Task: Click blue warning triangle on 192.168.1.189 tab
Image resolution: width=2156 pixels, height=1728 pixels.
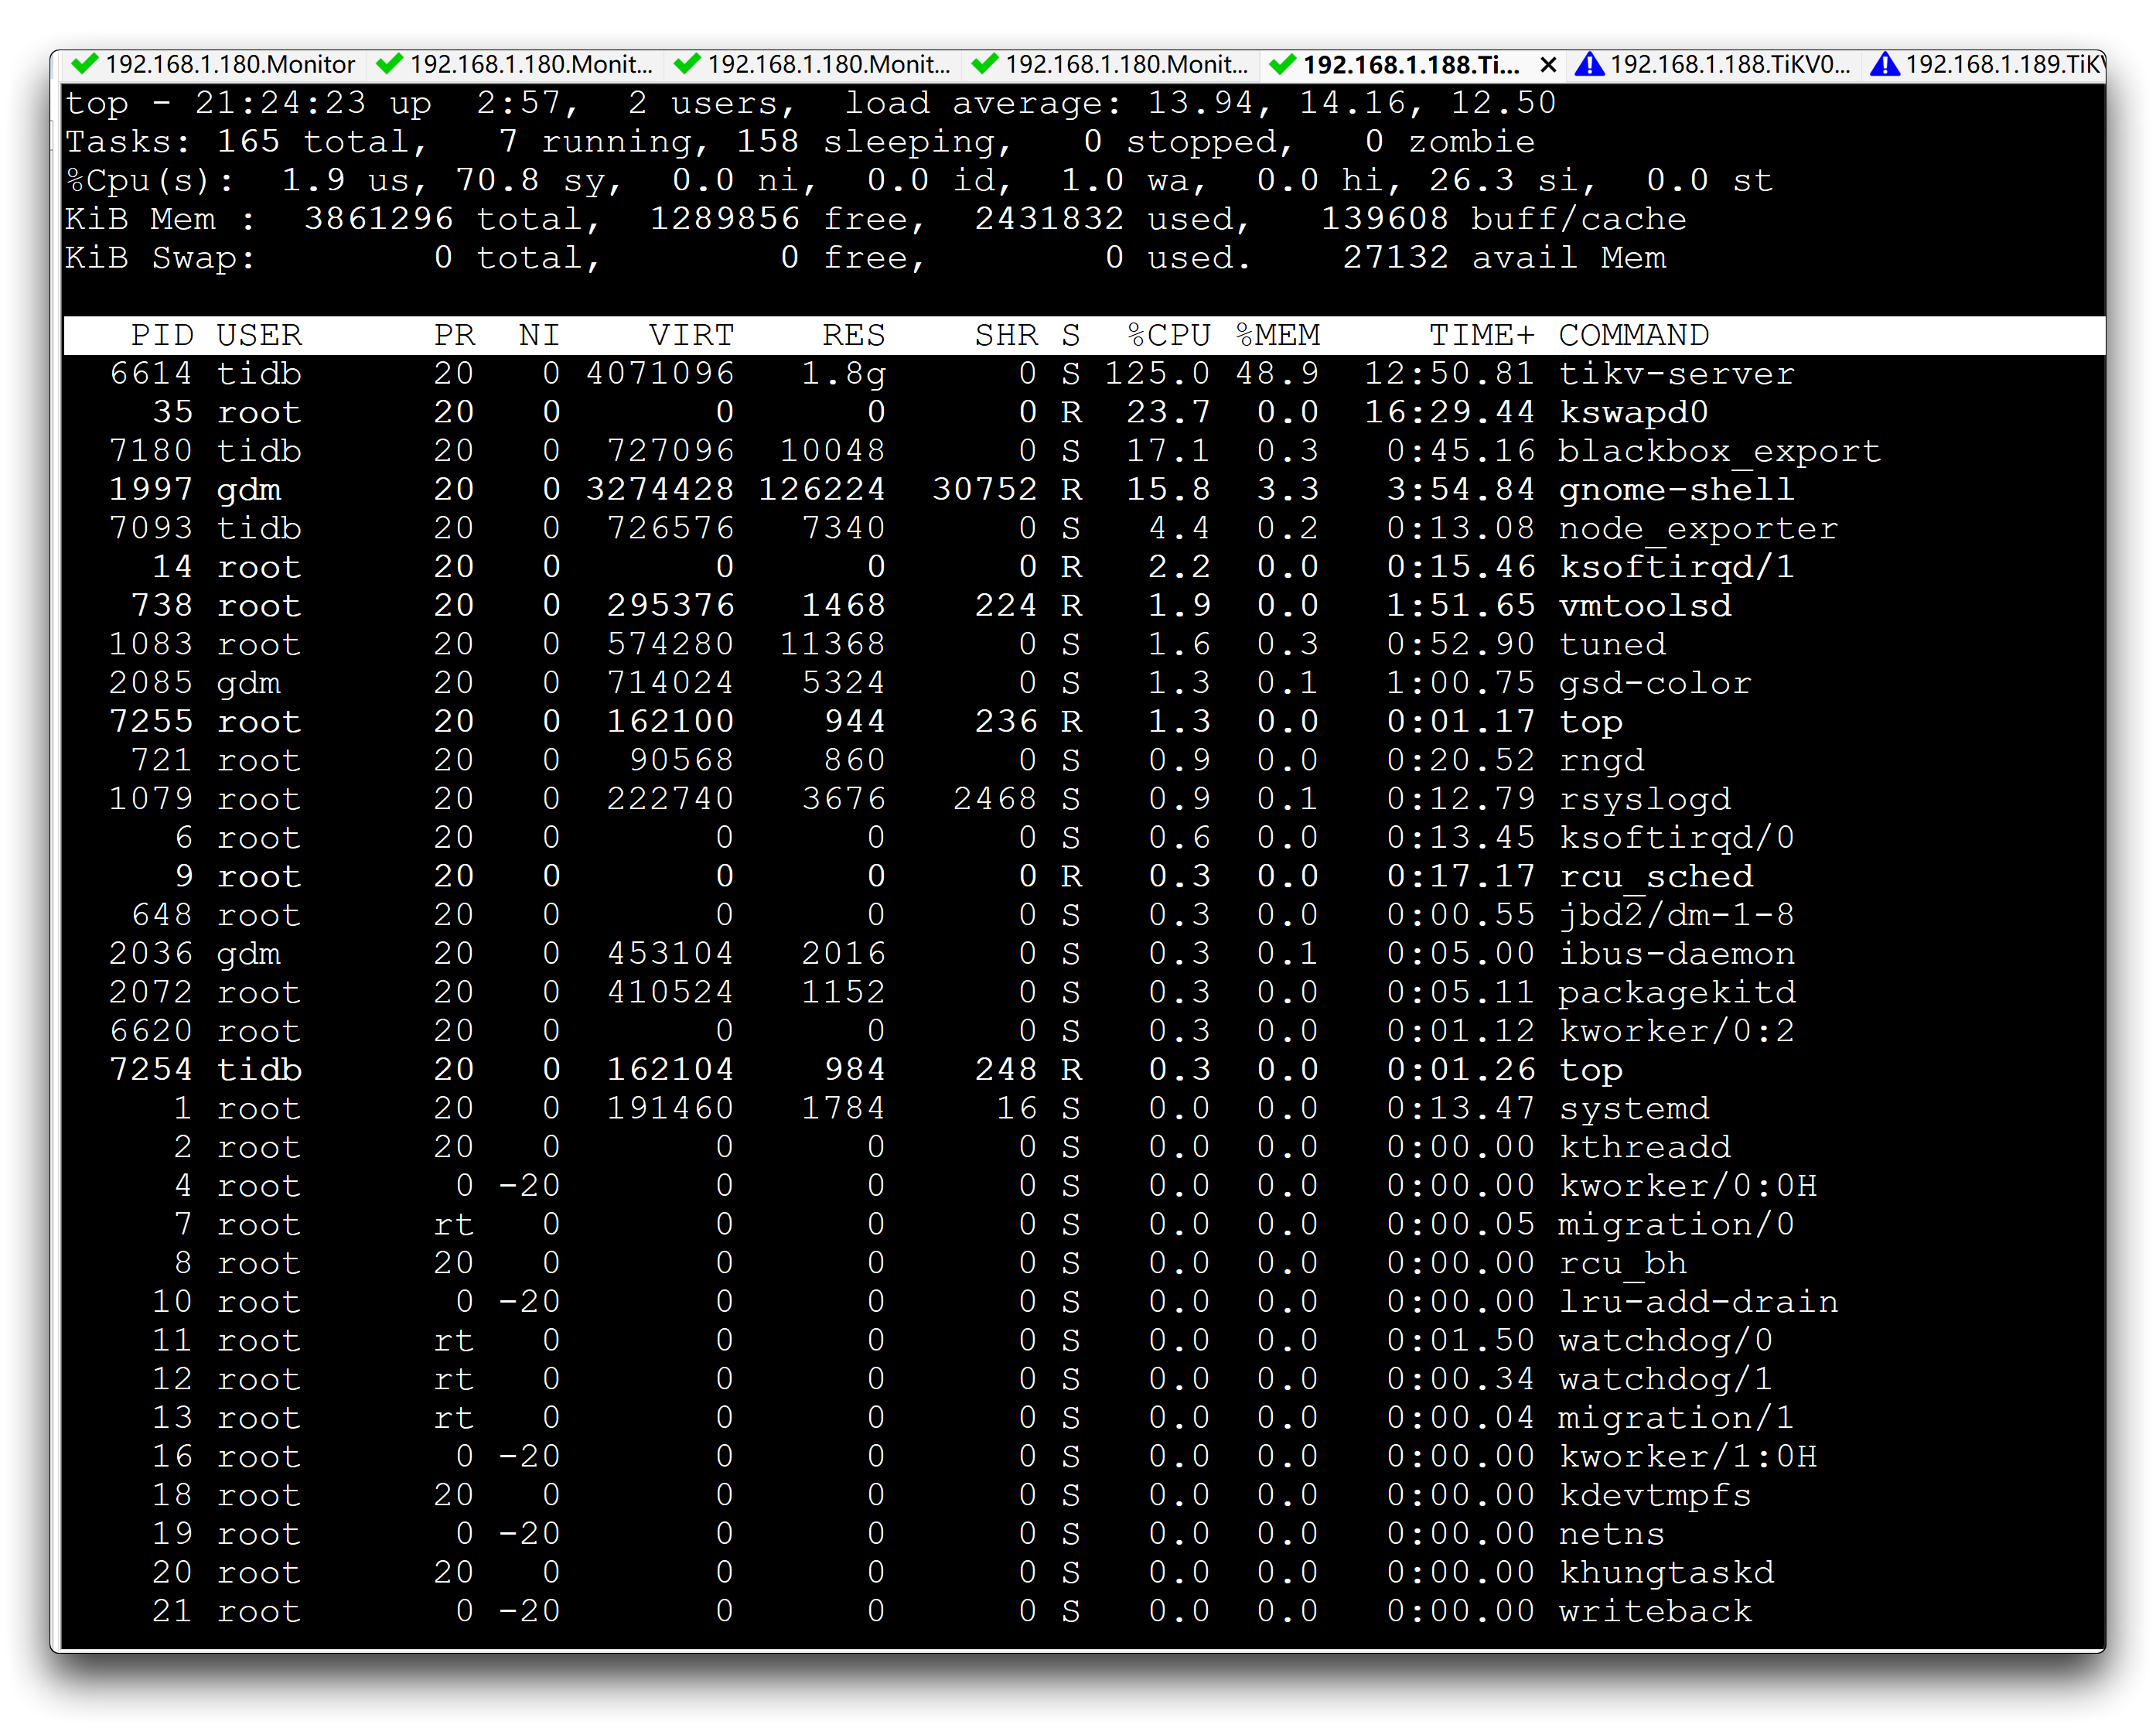Action: tap(1884, 64)
